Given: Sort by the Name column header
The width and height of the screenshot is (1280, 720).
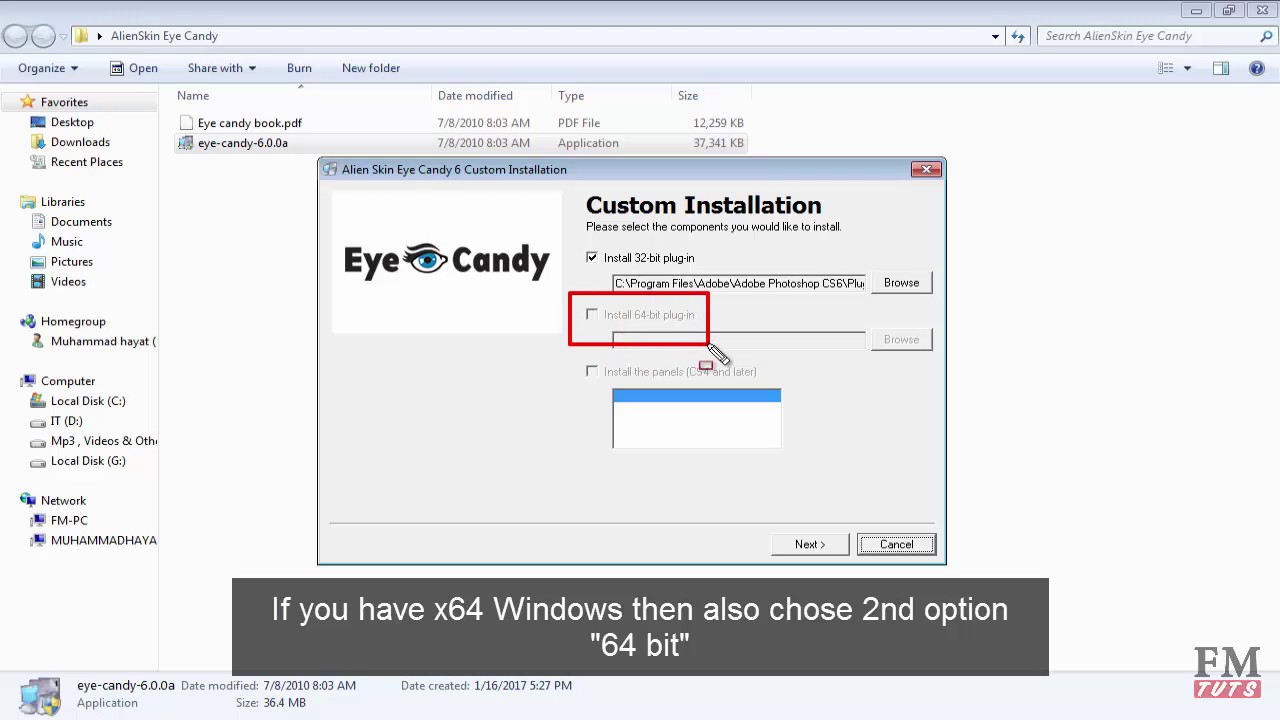Looking at the screenshot, I should (x=303, y=95).
